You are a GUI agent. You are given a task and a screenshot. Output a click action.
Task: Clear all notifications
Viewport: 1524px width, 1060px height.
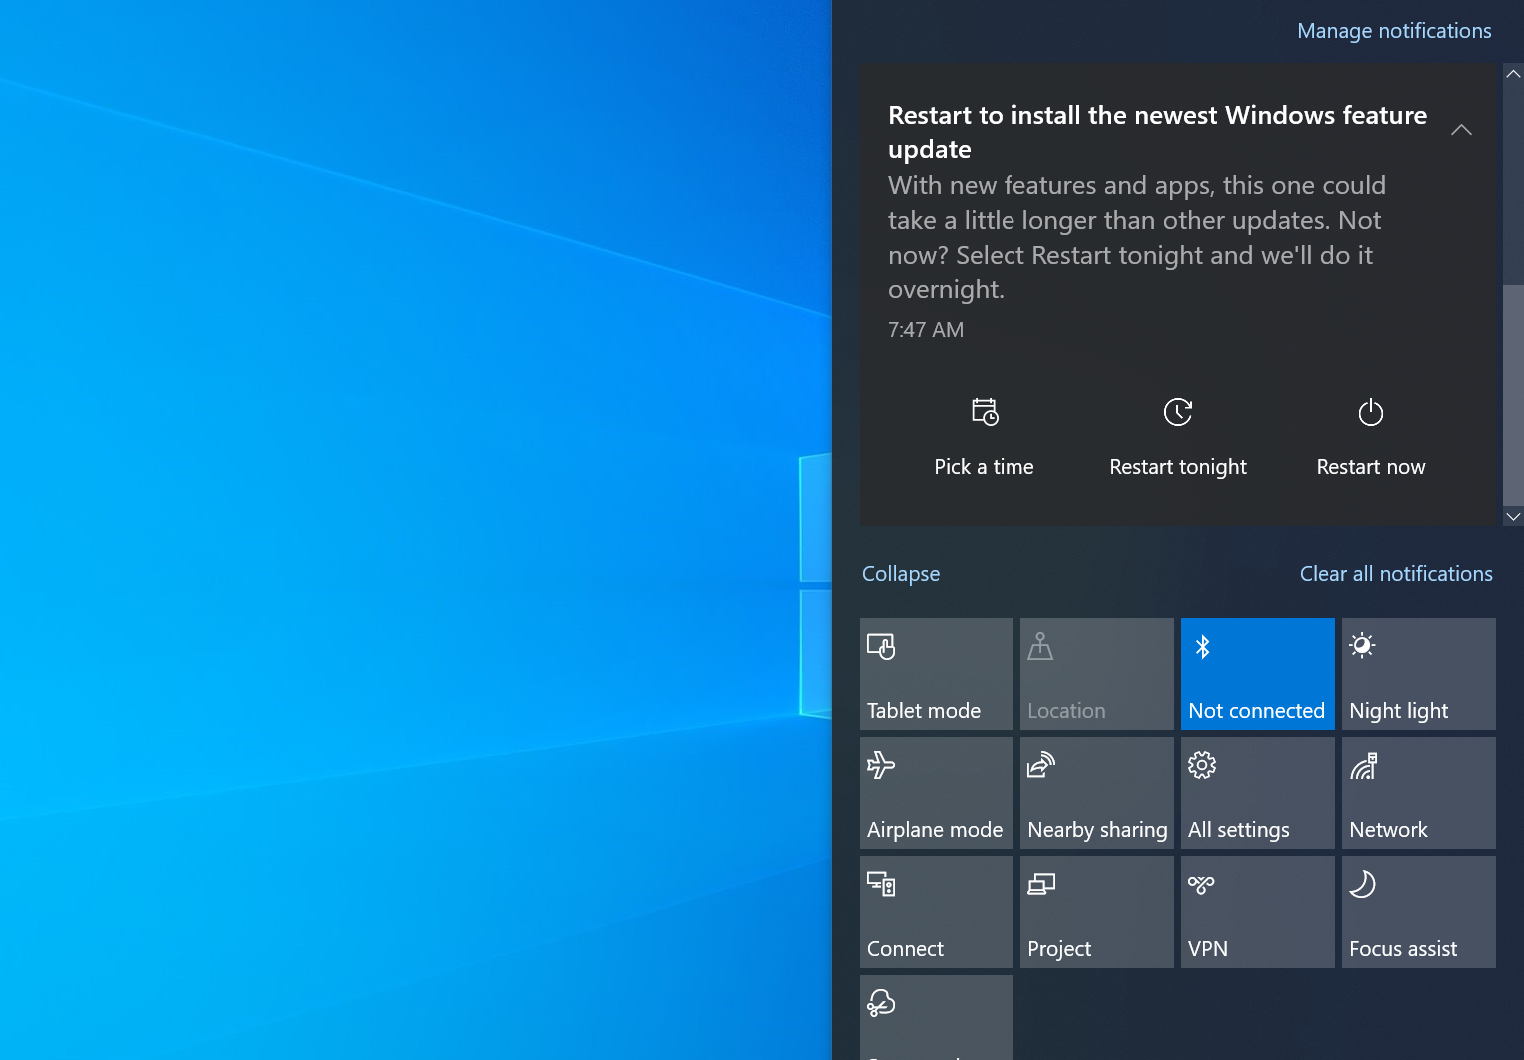pyautogui.click(x=1396, y=574)
